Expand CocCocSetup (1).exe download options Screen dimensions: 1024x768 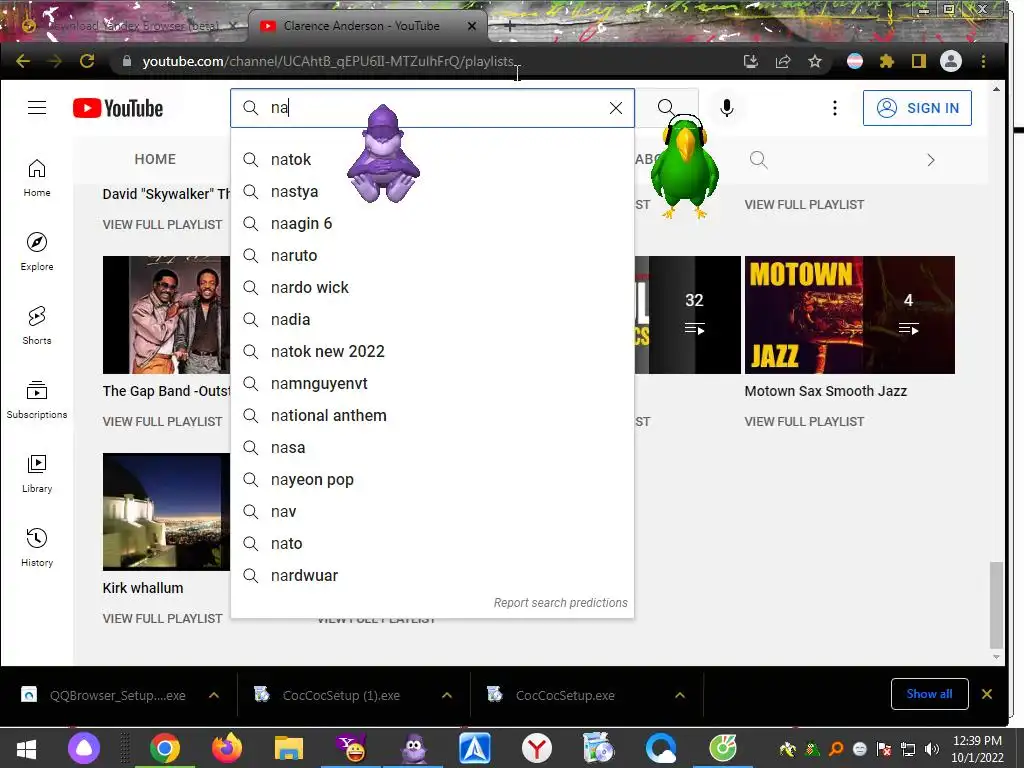pyautogui.click(x=447, y=696)
